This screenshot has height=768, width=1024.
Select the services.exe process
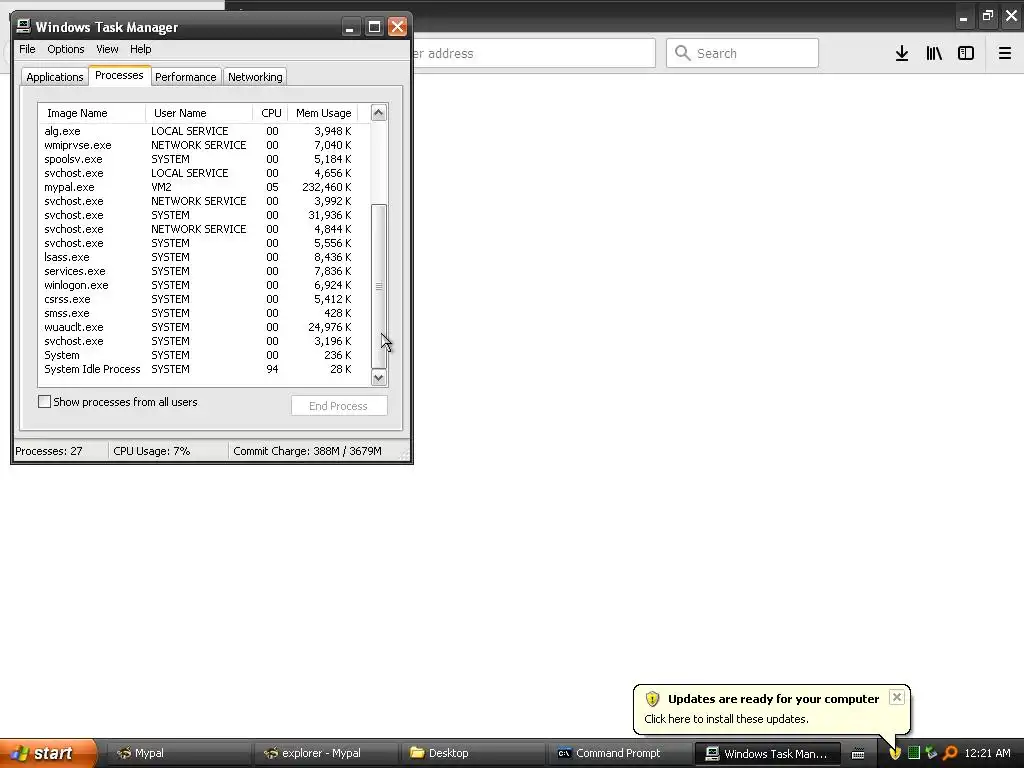click(x=198, y=271)
